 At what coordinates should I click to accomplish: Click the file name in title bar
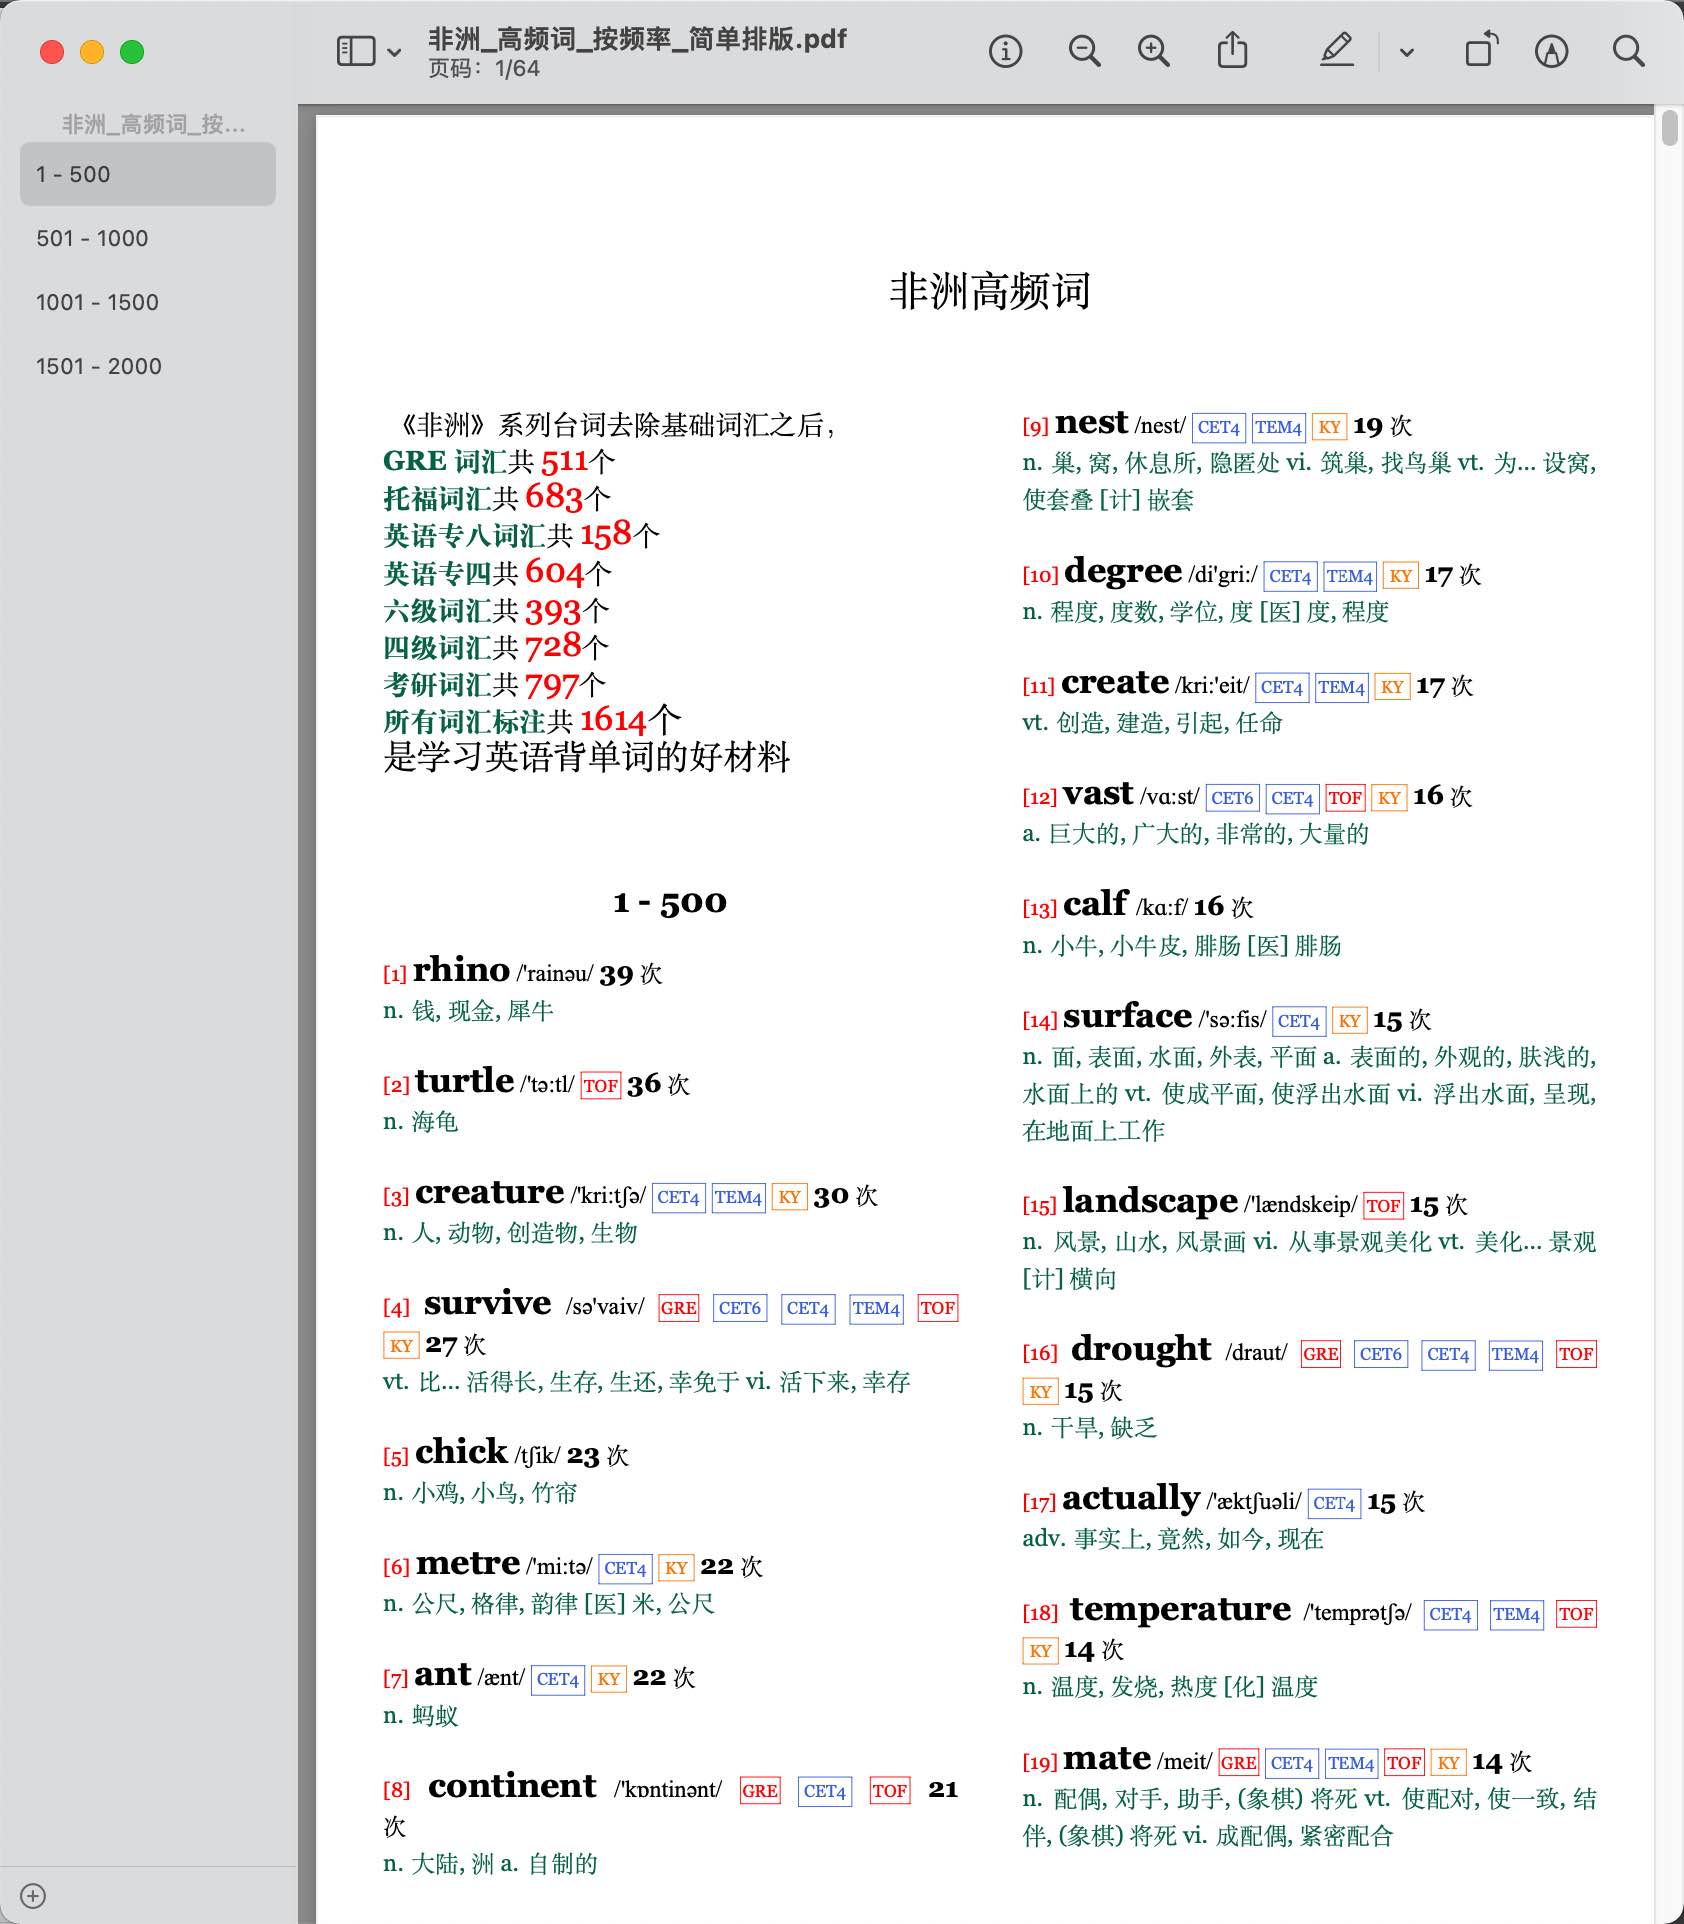pyautogui.click(x=637, y=39)
